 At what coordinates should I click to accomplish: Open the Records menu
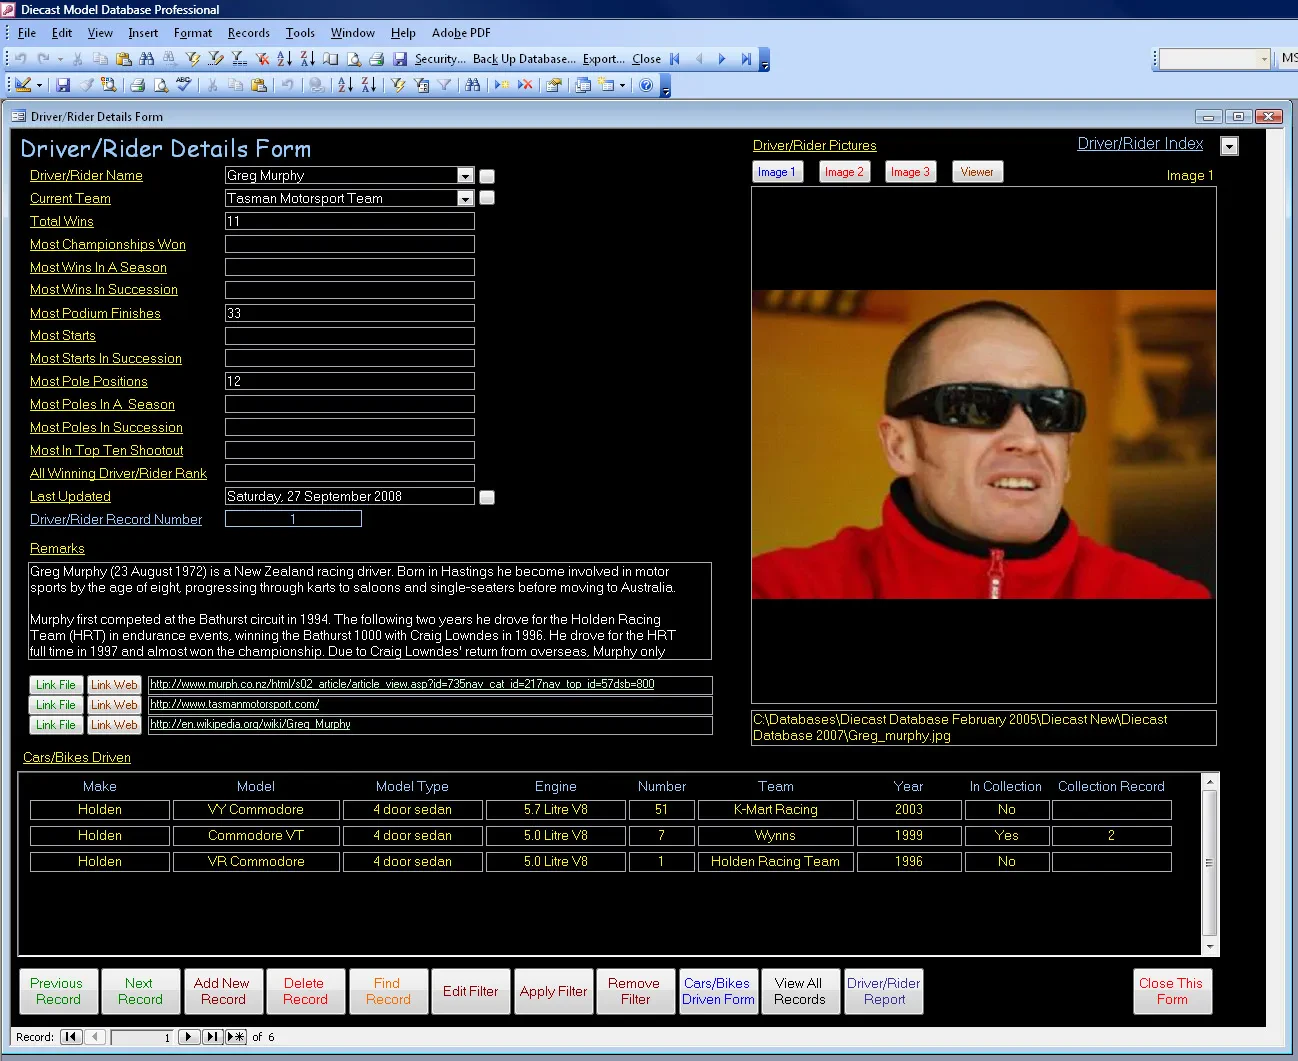coord(248,33)
